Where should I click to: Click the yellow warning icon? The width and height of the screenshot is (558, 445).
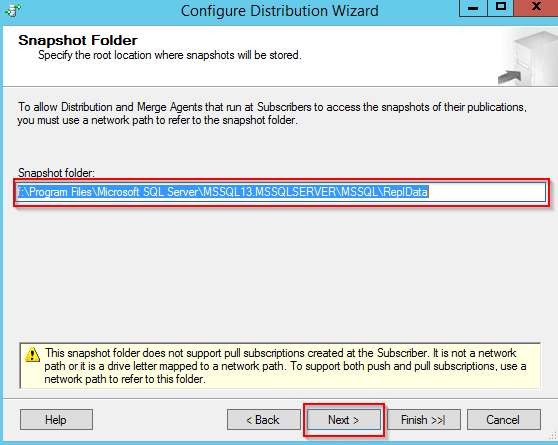coord(32,354)
